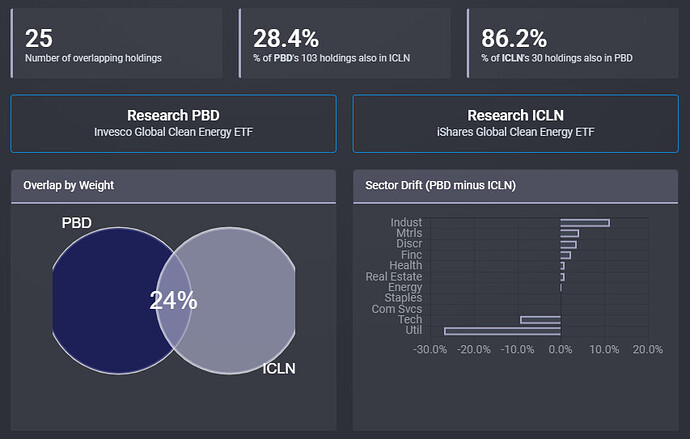Click the 'Staples' axis label
Viewport: 690px width, 439px height.
point(403,298)
